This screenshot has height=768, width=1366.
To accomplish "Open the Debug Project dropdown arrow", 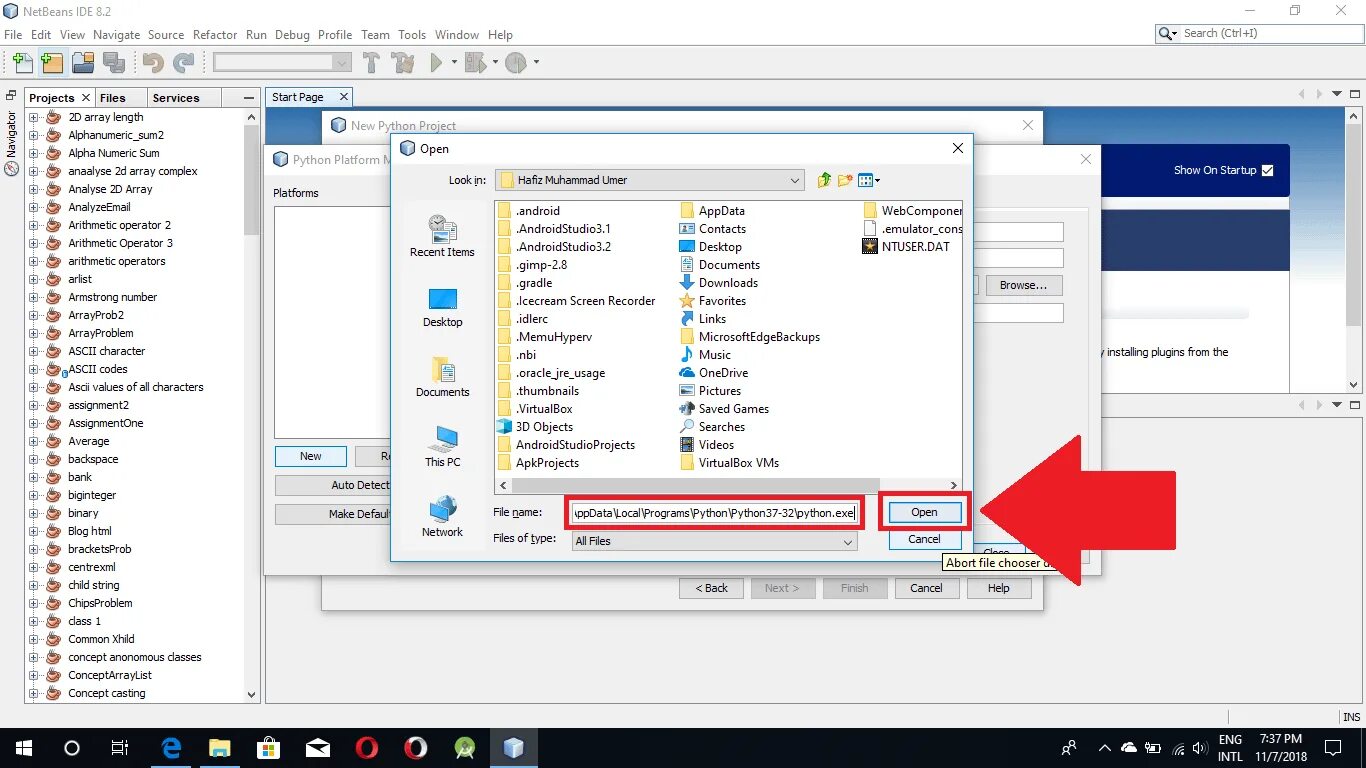I will point(494,63).
